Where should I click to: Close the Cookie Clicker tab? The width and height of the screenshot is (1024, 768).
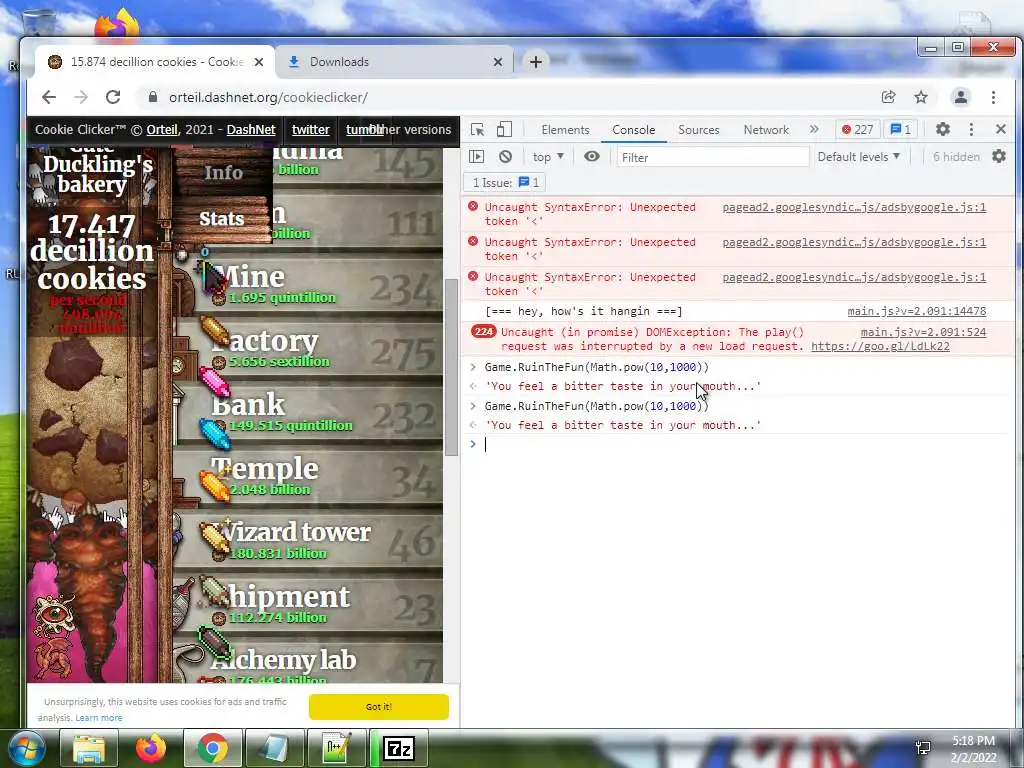pyautogui.click(x=259, y=62)
